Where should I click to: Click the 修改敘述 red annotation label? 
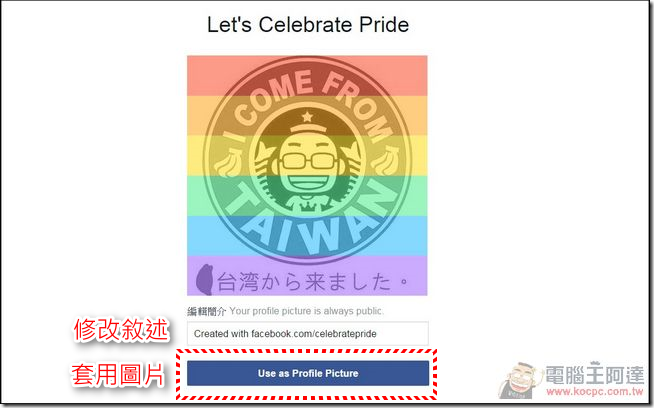click(121, 330)
